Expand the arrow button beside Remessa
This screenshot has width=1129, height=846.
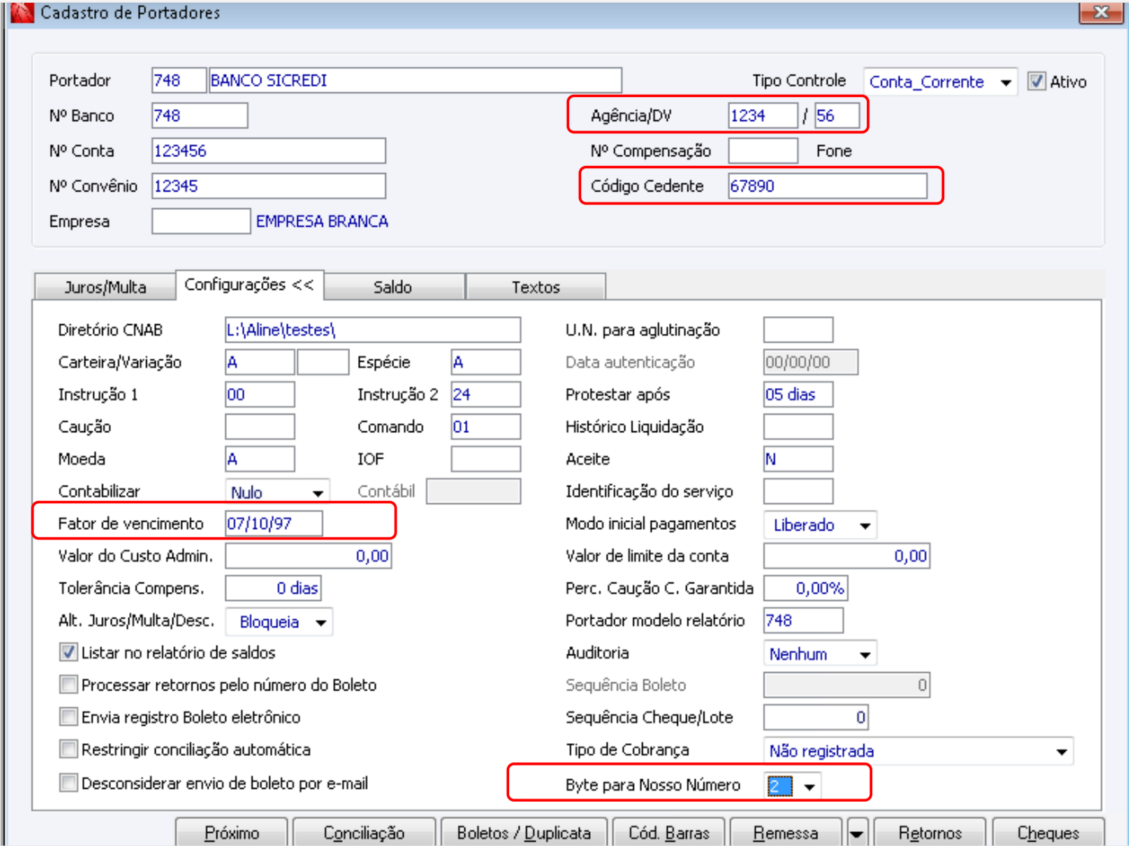point(857,833)
